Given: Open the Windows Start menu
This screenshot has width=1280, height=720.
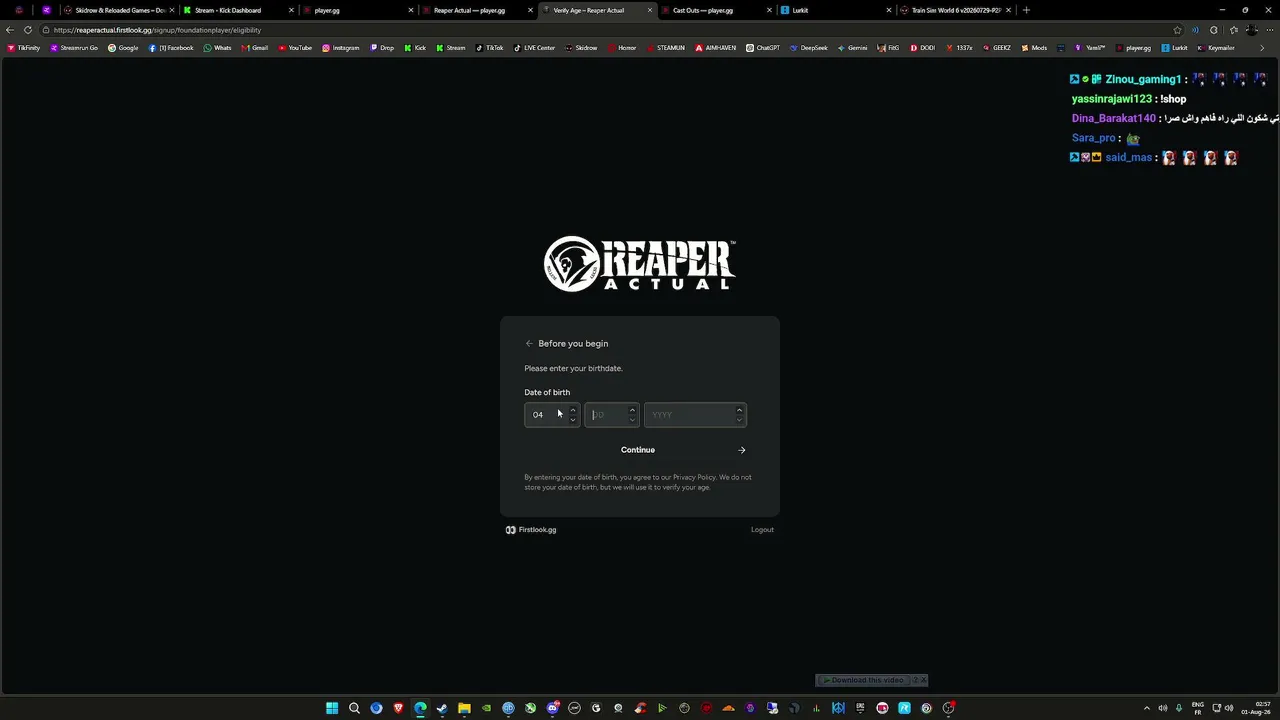Looking at the screenshot, I should [332, 708].
